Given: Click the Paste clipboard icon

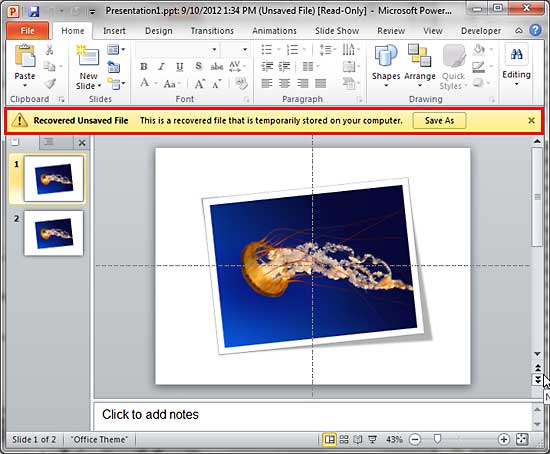Looking at the screenshot, I should 25,56.
